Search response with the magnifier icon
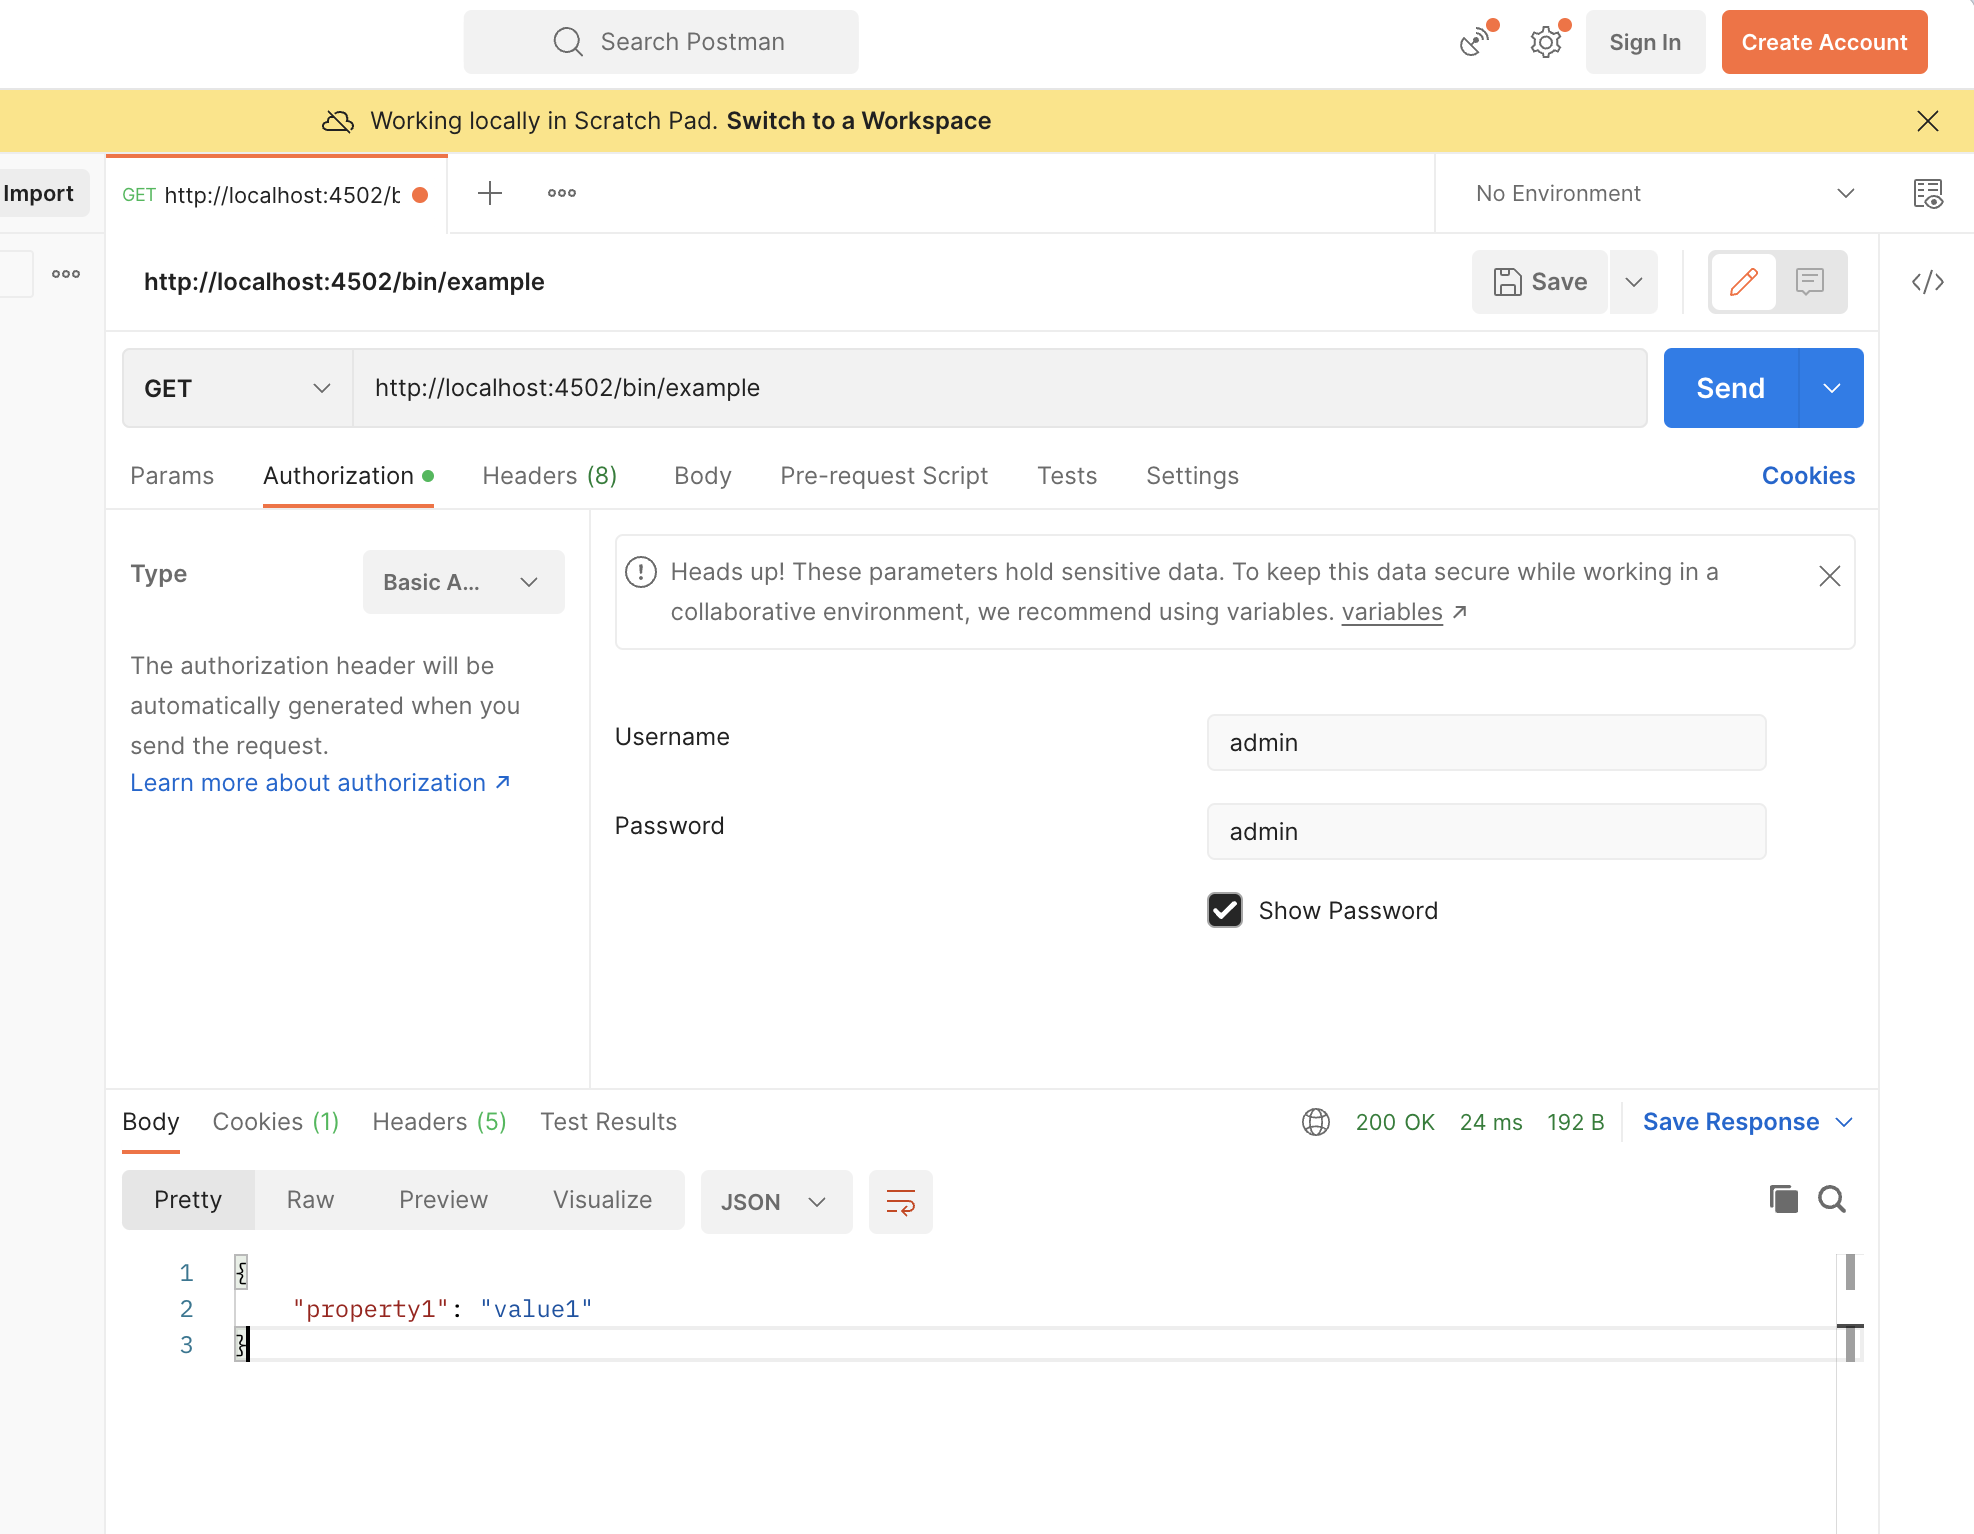 pos(1831,1199)
